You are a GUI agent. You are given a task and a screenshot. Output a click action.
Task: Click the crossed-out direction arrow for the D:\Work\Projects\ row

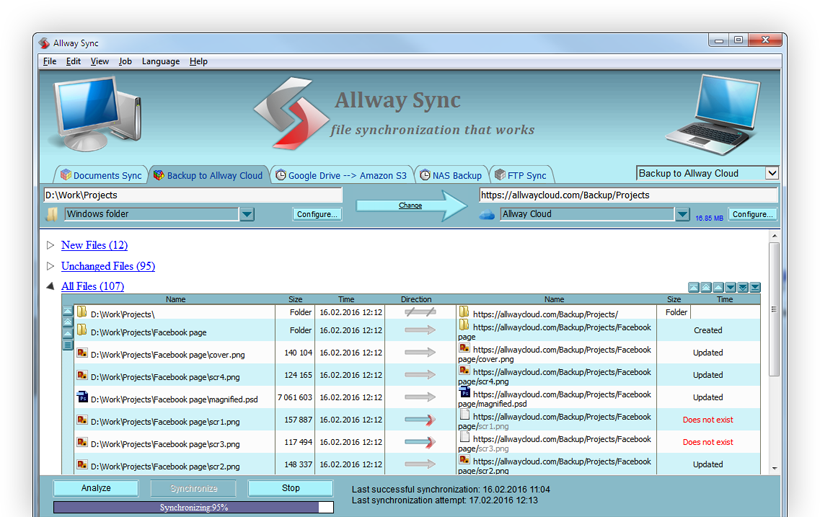(420, 312)
